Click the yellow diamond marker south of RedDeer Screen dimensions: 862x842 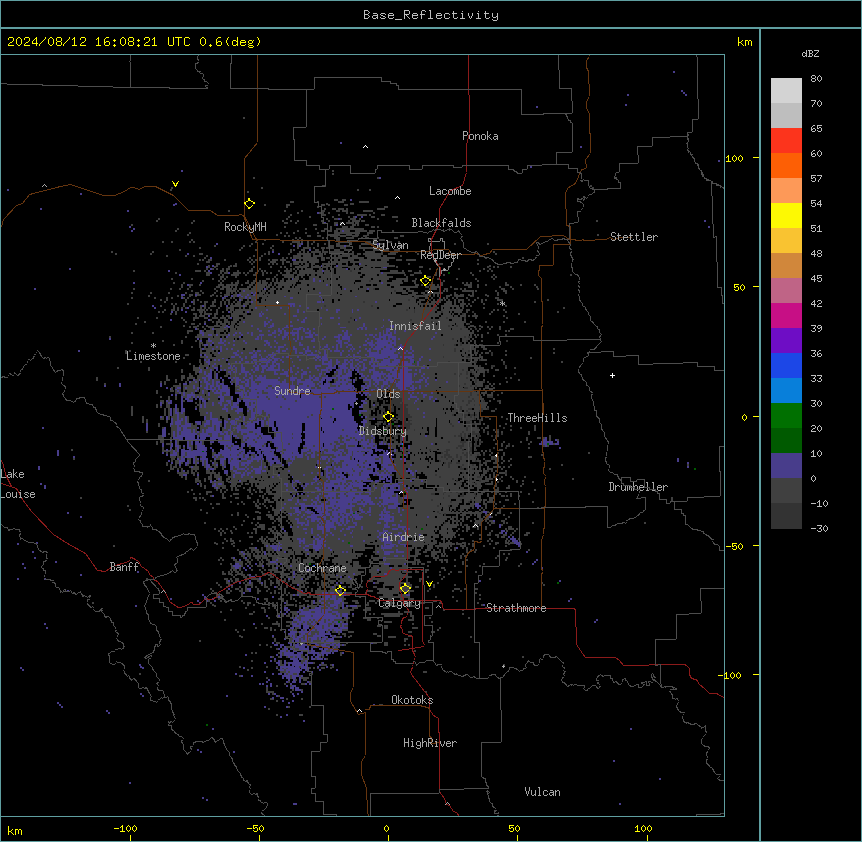[x=426, y=281]
